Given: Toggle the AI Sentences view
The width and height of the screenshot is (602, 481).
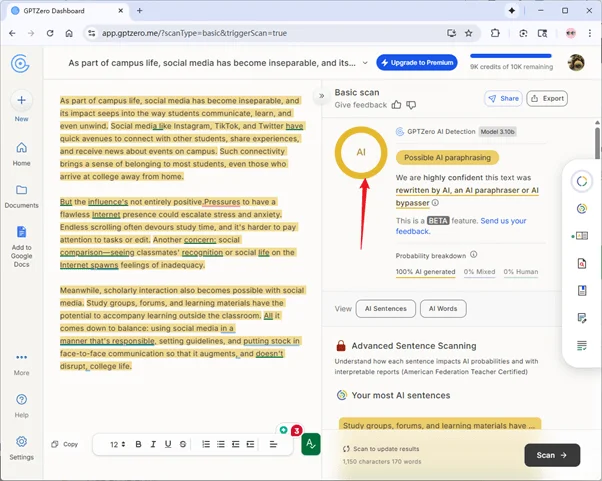Looking at the screenshot, I should pyautogui.click(x=385, y=309).
